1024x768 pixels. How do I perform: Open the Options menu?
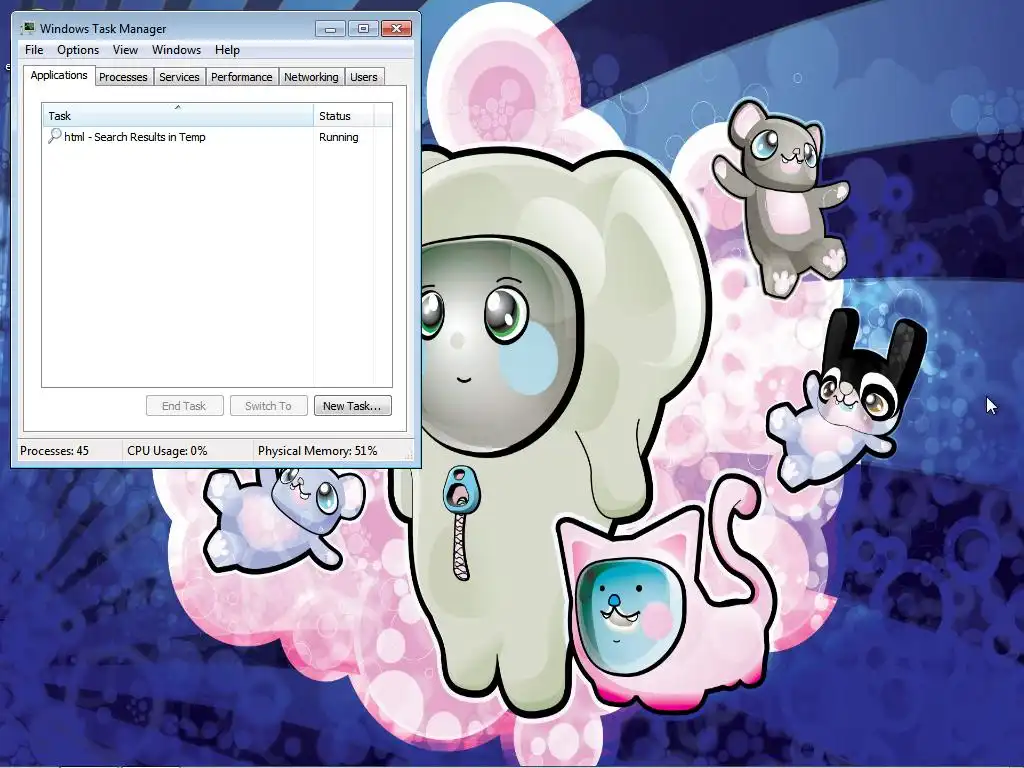click(x=78, y=50)
